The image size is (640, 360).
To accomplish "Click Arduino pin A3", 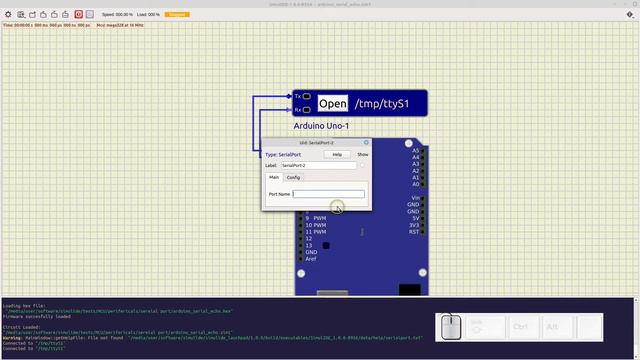I will (423, 164).
